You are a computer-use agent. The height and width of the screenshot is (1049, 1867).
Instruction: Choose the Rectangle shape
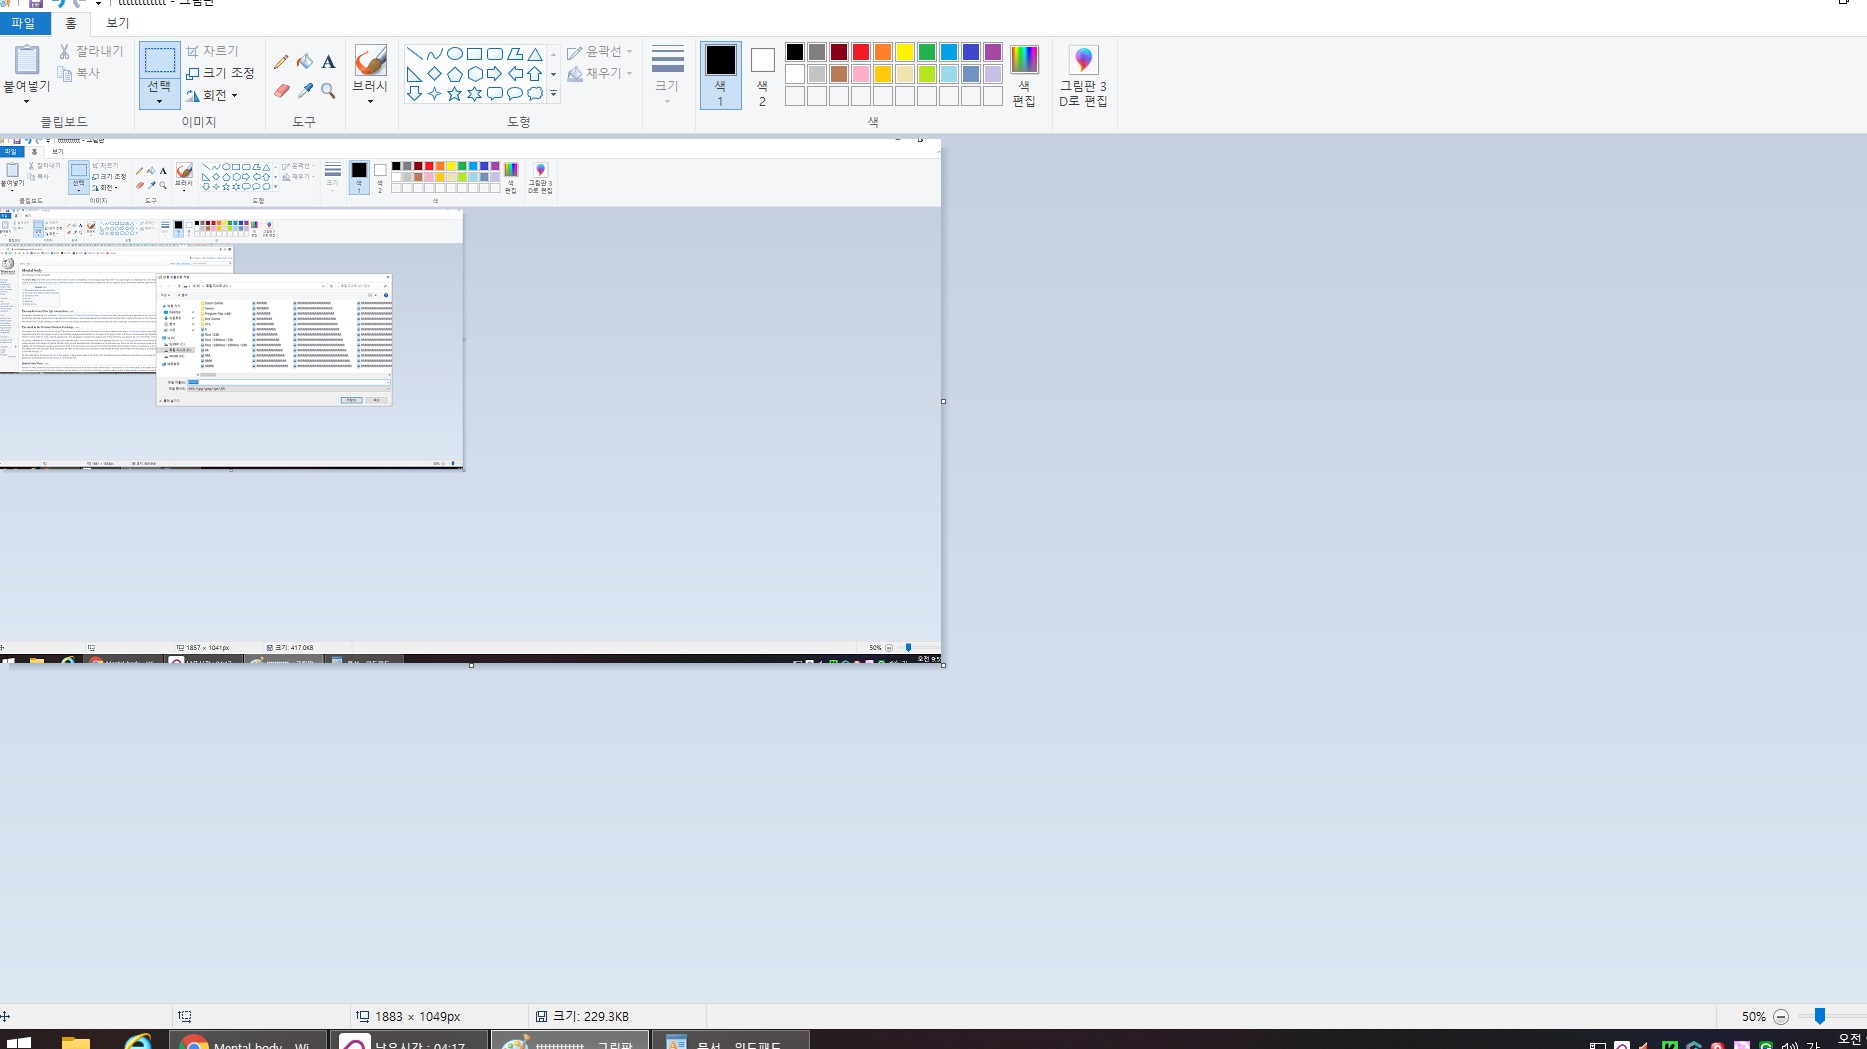[474, 54]
